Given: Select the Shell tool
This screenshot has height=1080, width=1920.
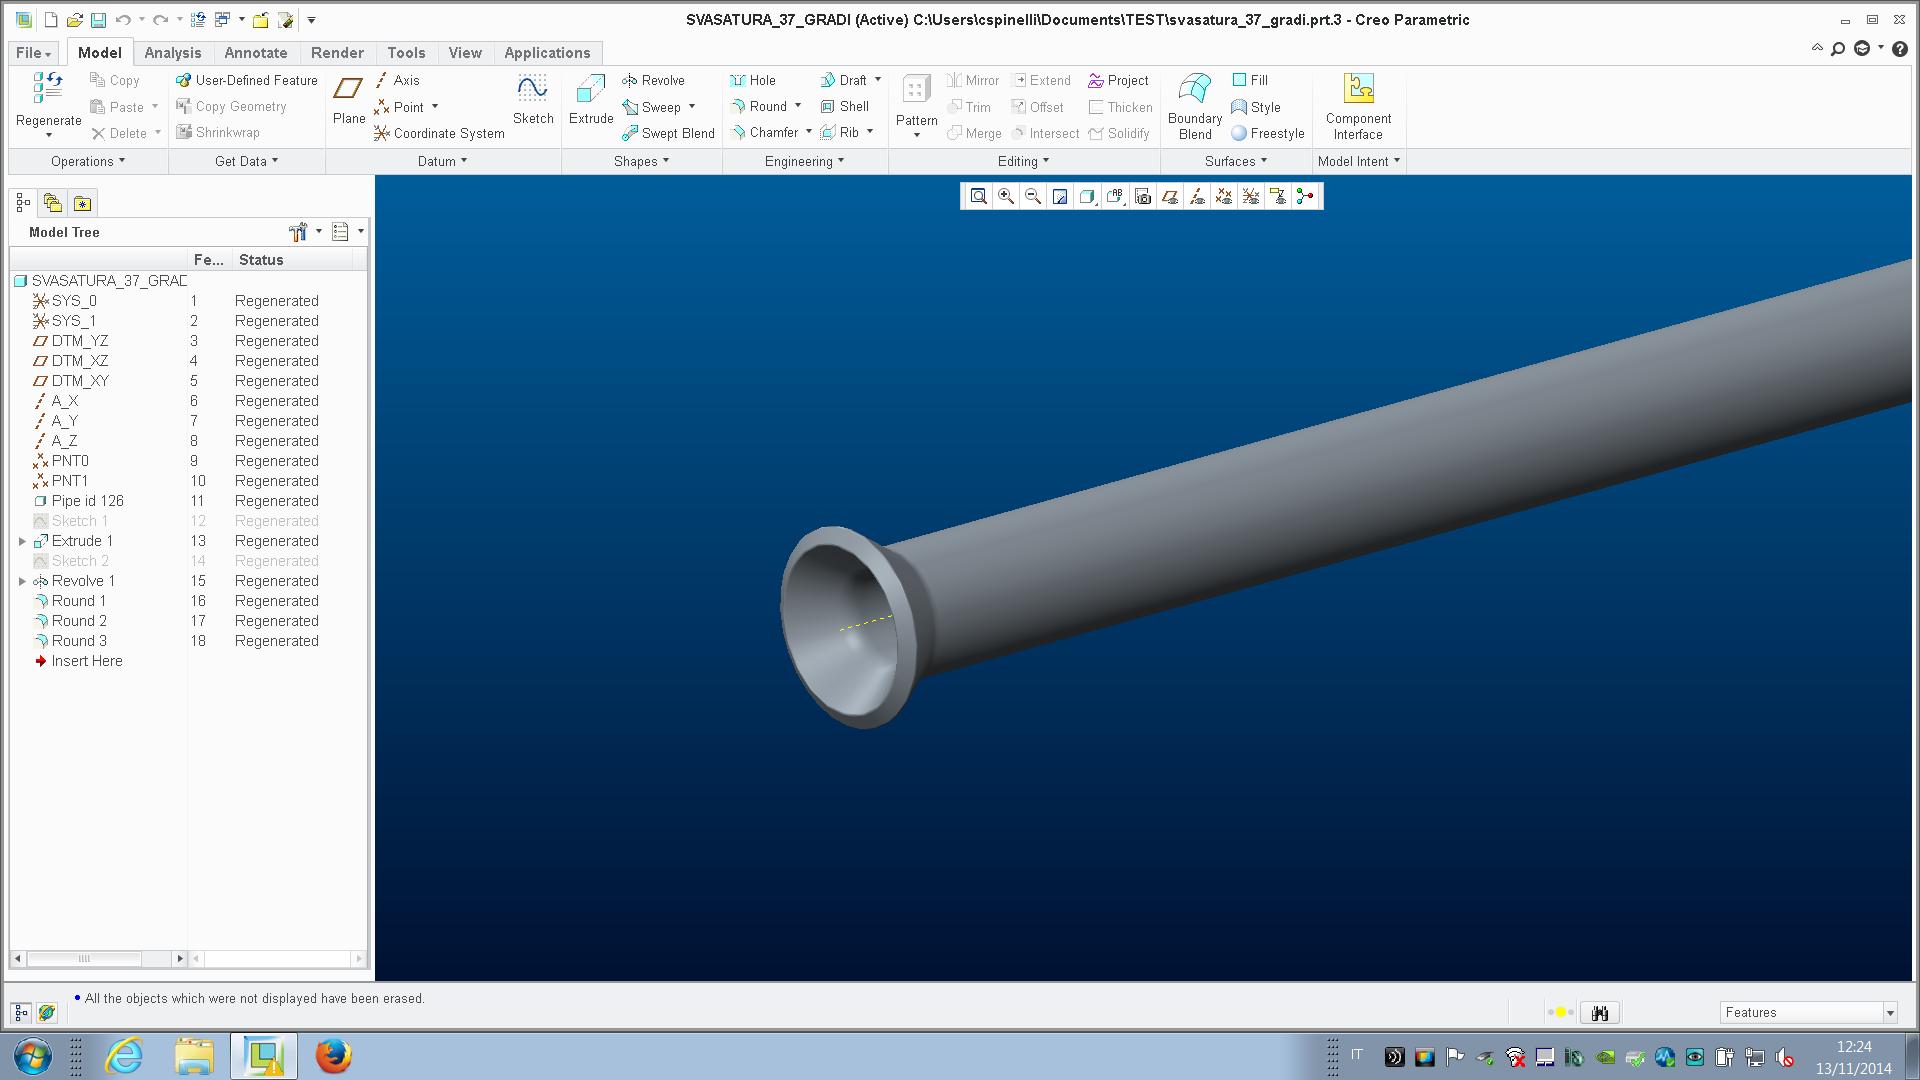Looking at the screenshot, I should pos(844,107).
